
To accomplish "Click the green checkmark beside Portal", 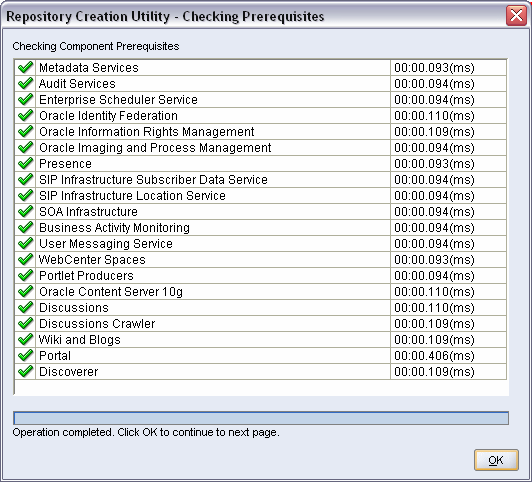I will tap(25, 355).
